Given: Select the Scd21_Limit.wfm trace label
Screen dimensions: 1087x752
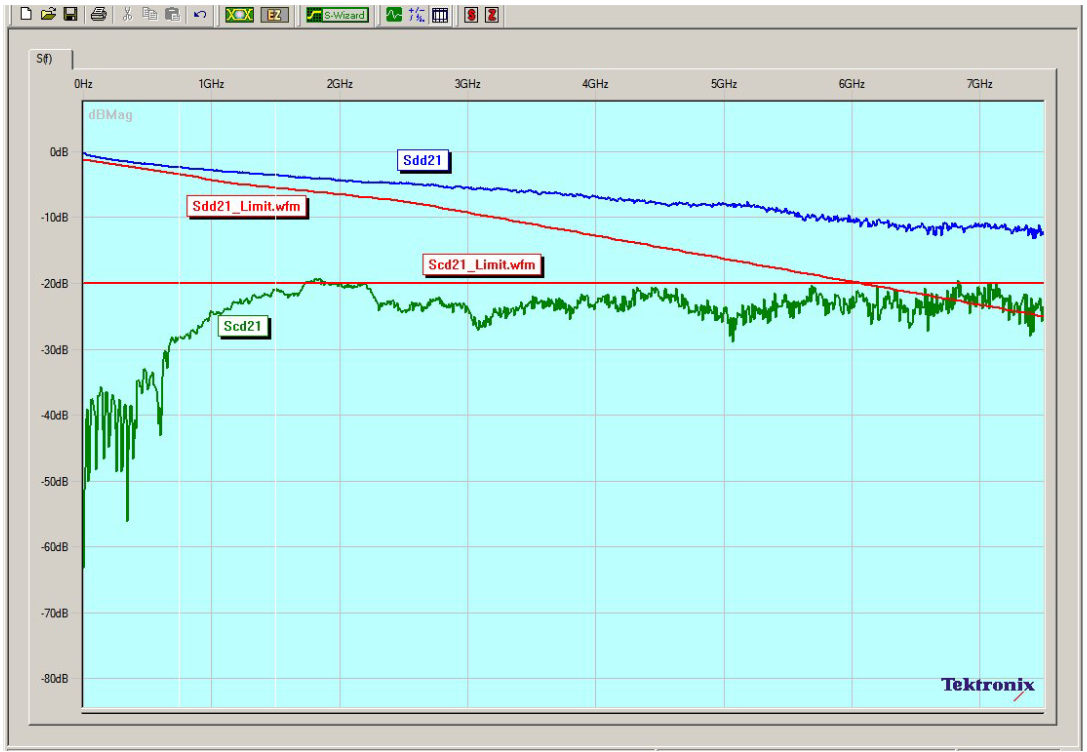Looking at the screenshot, I should (x=482, y=264).
